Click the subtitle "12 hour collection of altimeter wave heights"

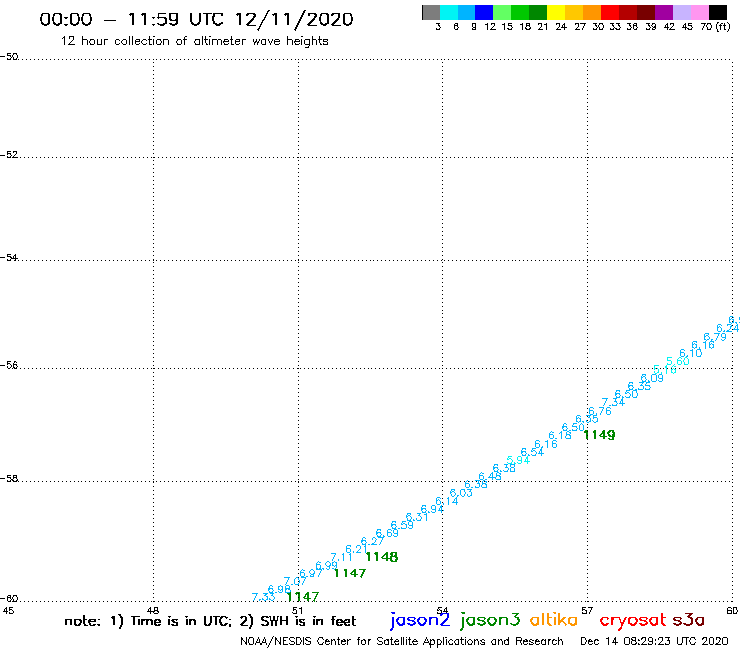pos(194,41)
